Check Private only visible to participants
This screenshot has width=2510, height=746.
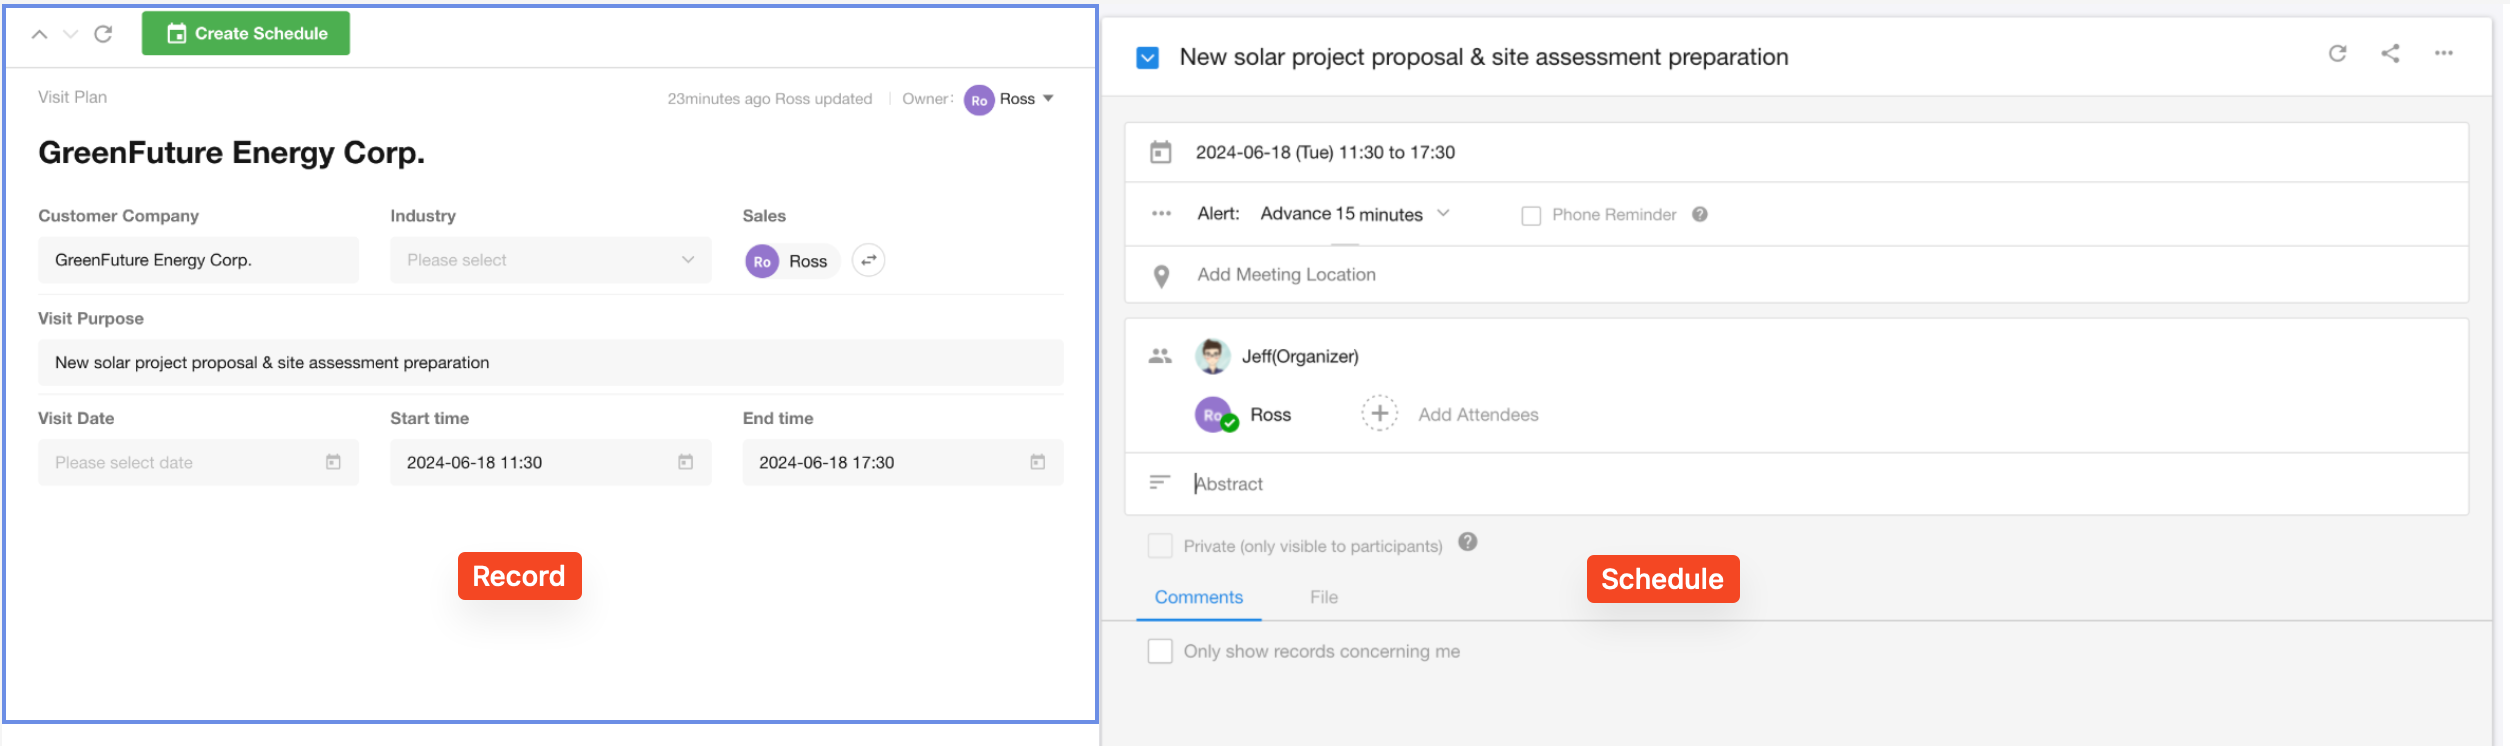tap(1160, 546)
